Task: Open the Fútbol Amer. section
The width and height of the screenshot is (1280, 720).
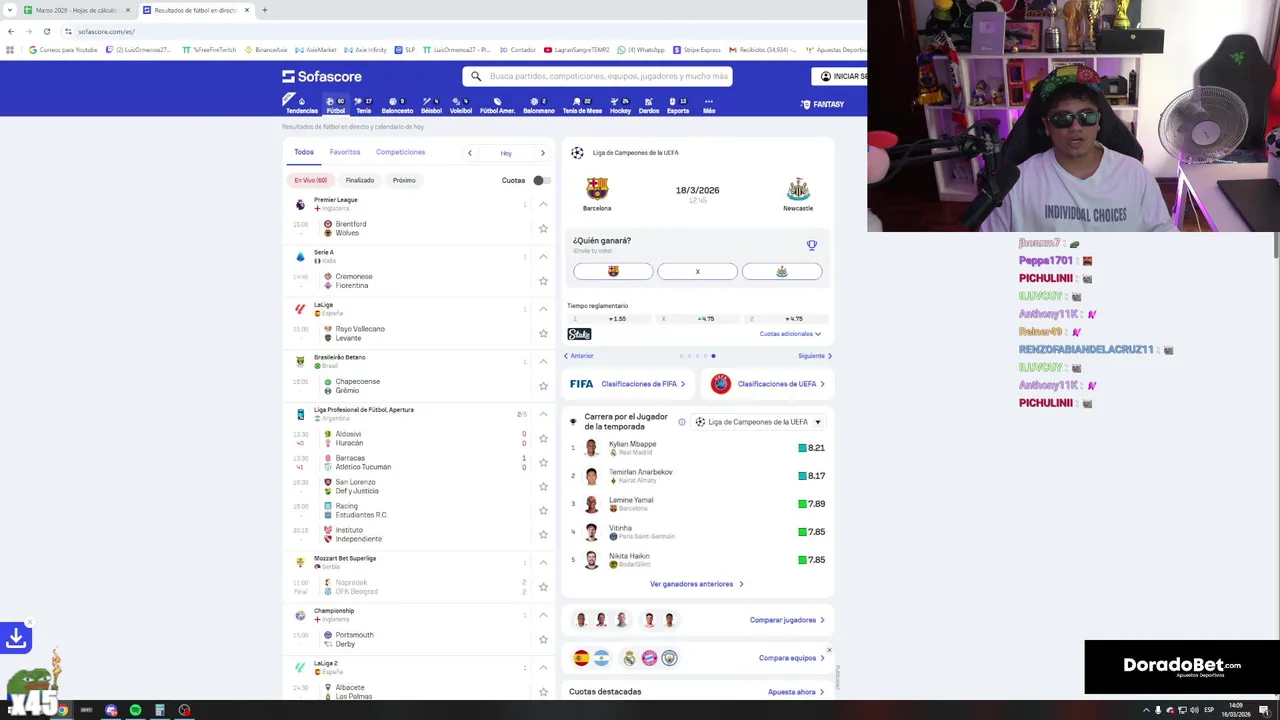Action: tap(497, 105)
